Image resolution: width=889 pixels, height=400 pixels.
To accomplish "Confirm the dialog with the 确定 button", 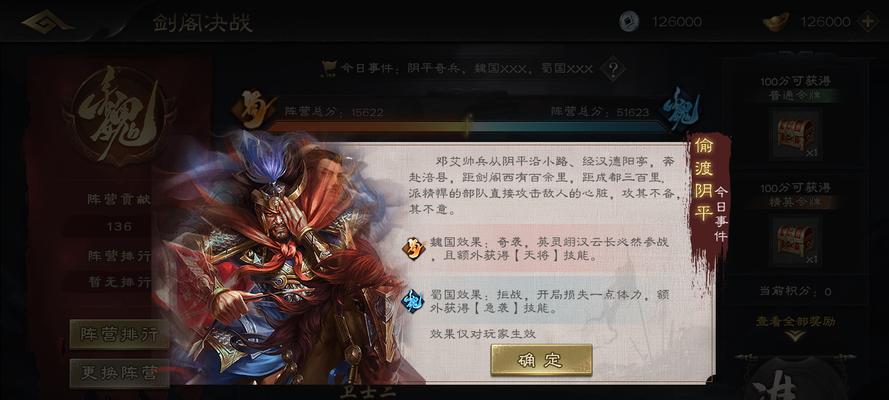I will tap(541, 360).
